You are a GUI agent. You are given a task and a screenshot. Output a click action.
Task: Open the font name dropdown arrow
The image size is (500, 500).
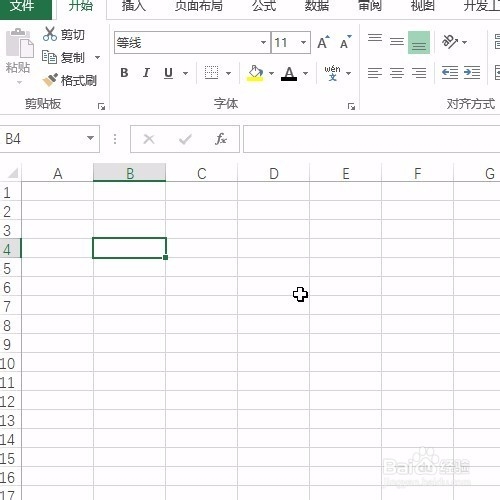[x=263, y=42]
